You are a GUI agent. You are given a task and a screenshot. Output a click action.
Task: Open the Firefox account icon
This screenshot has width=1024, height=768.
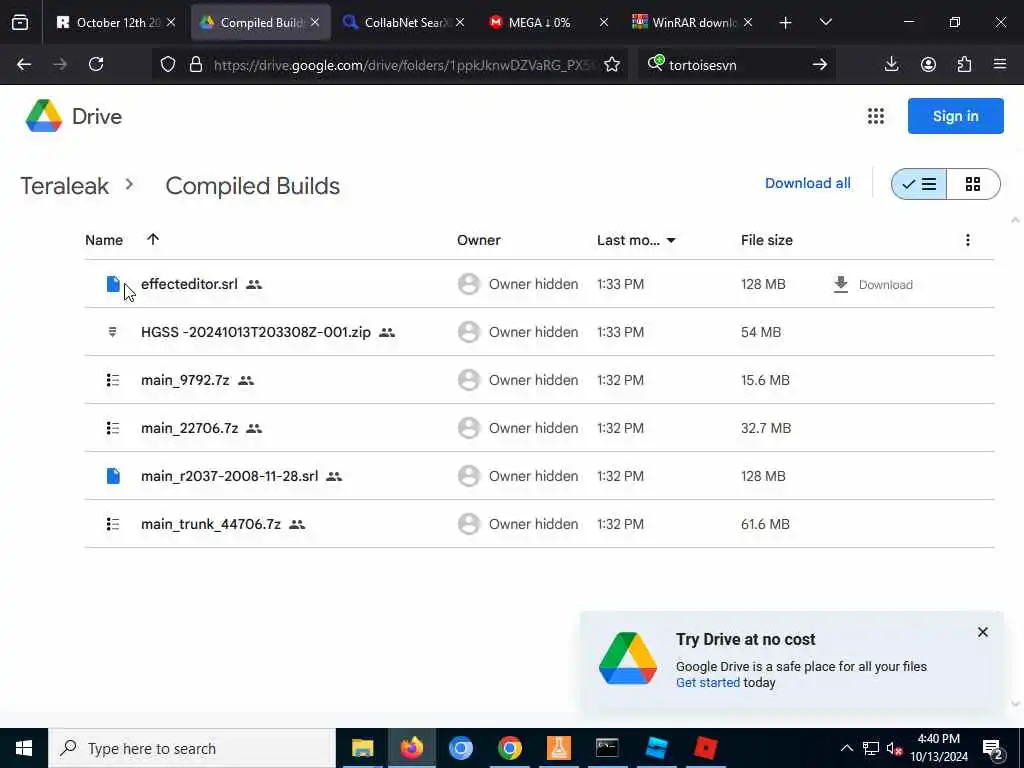(928, 64)
